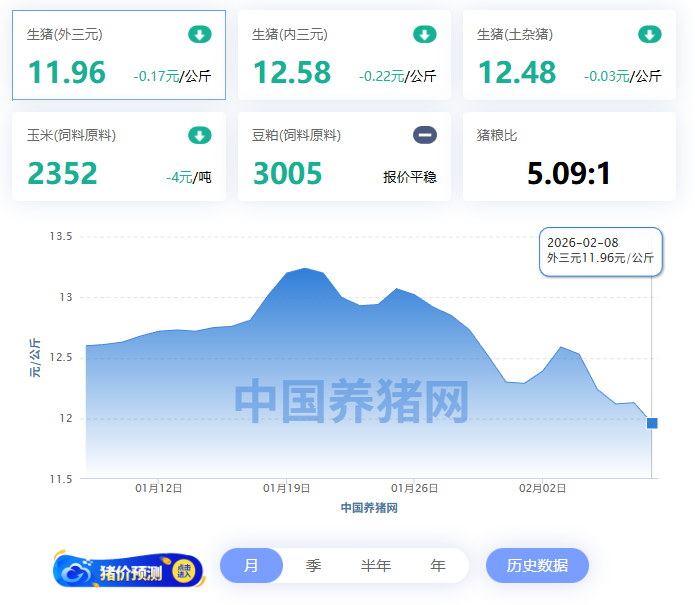Switch chart to 季 range

[x=313, y=566]
